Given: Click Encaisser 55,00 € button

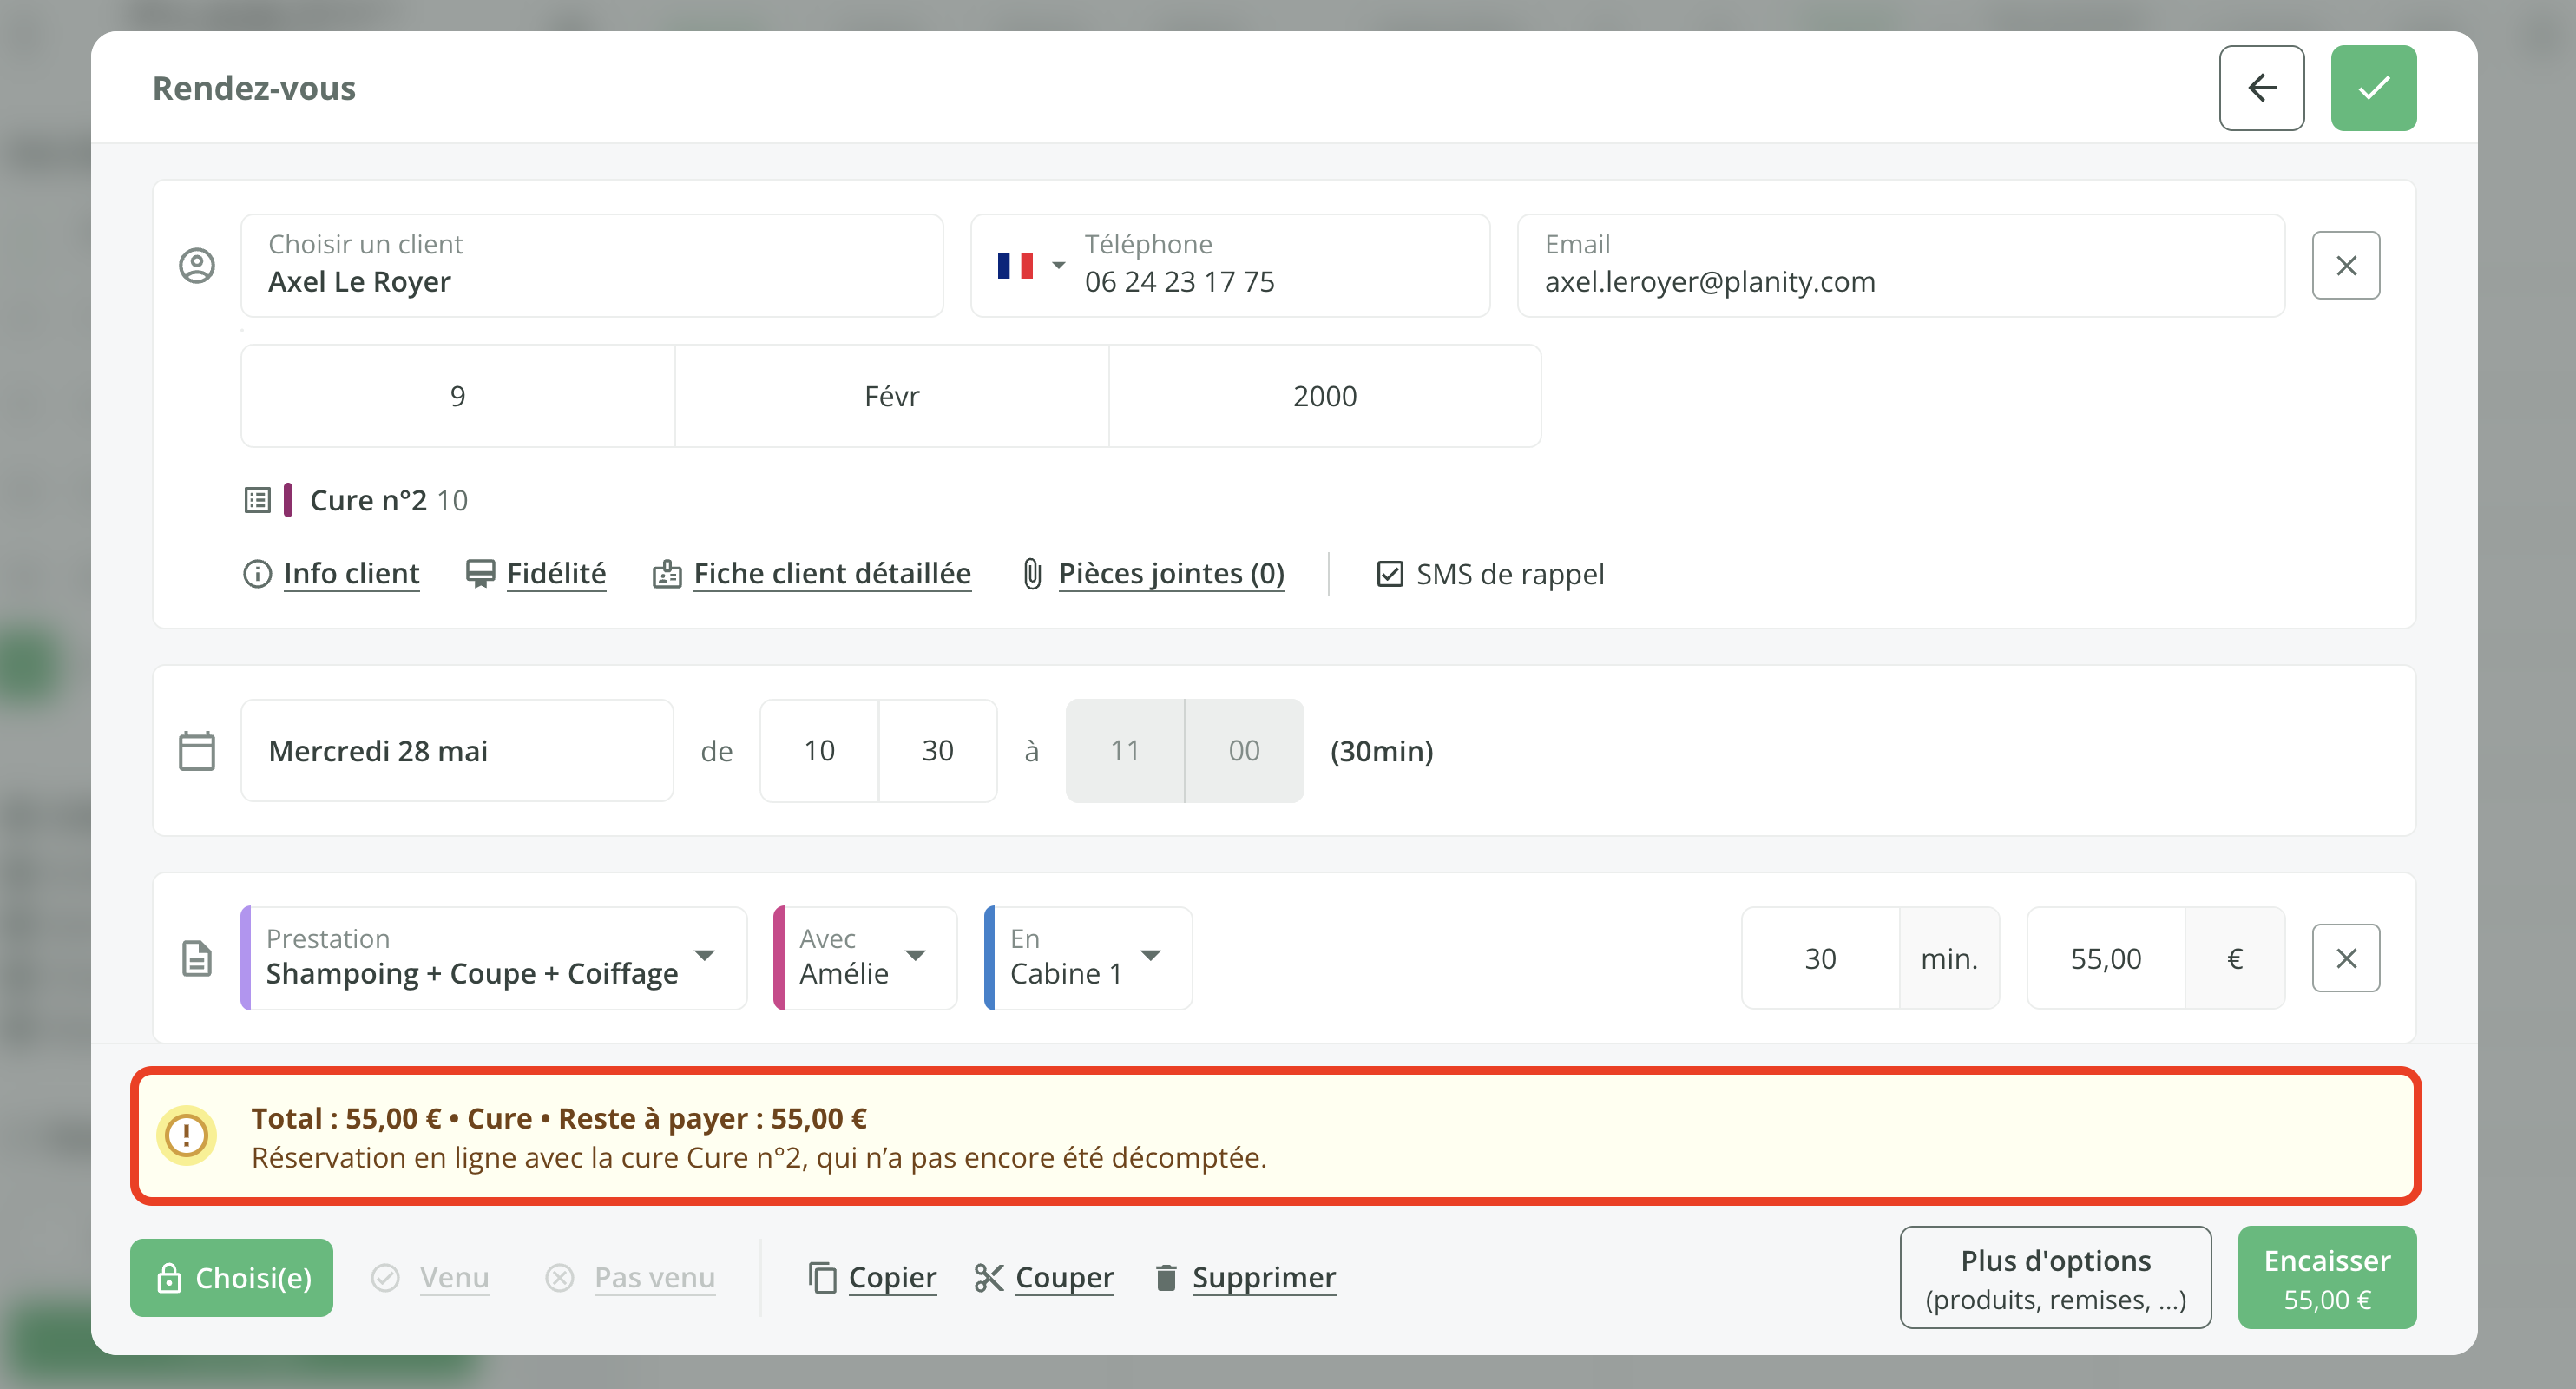Looking at the screenshot, I should click(2326, 1277).
